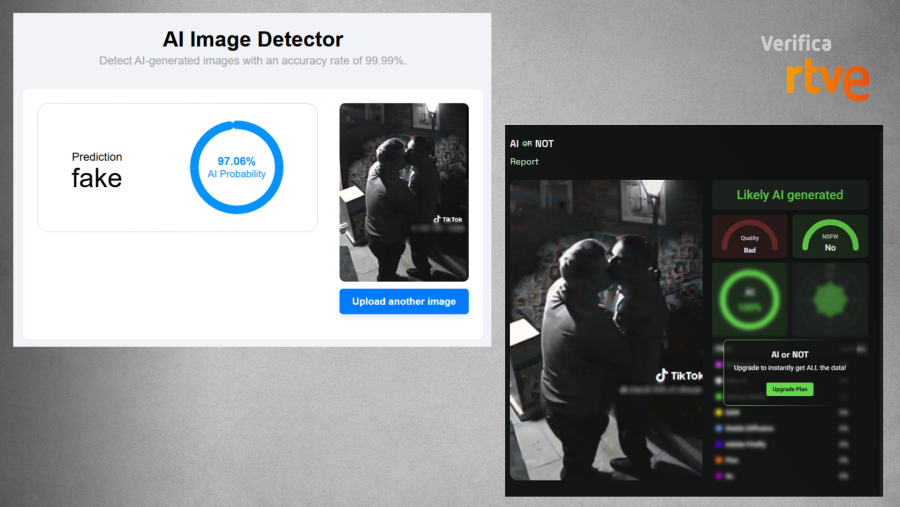The height and width of the screenshot is (507, 900).
Task: Click the AI Image Detector title
Action: pos(253,39)
